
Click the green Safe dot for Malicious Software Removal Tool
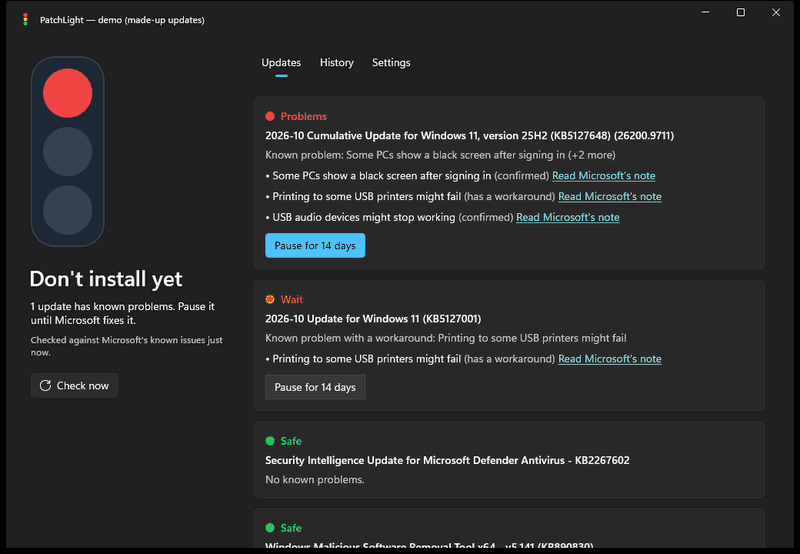click(270, 527)
